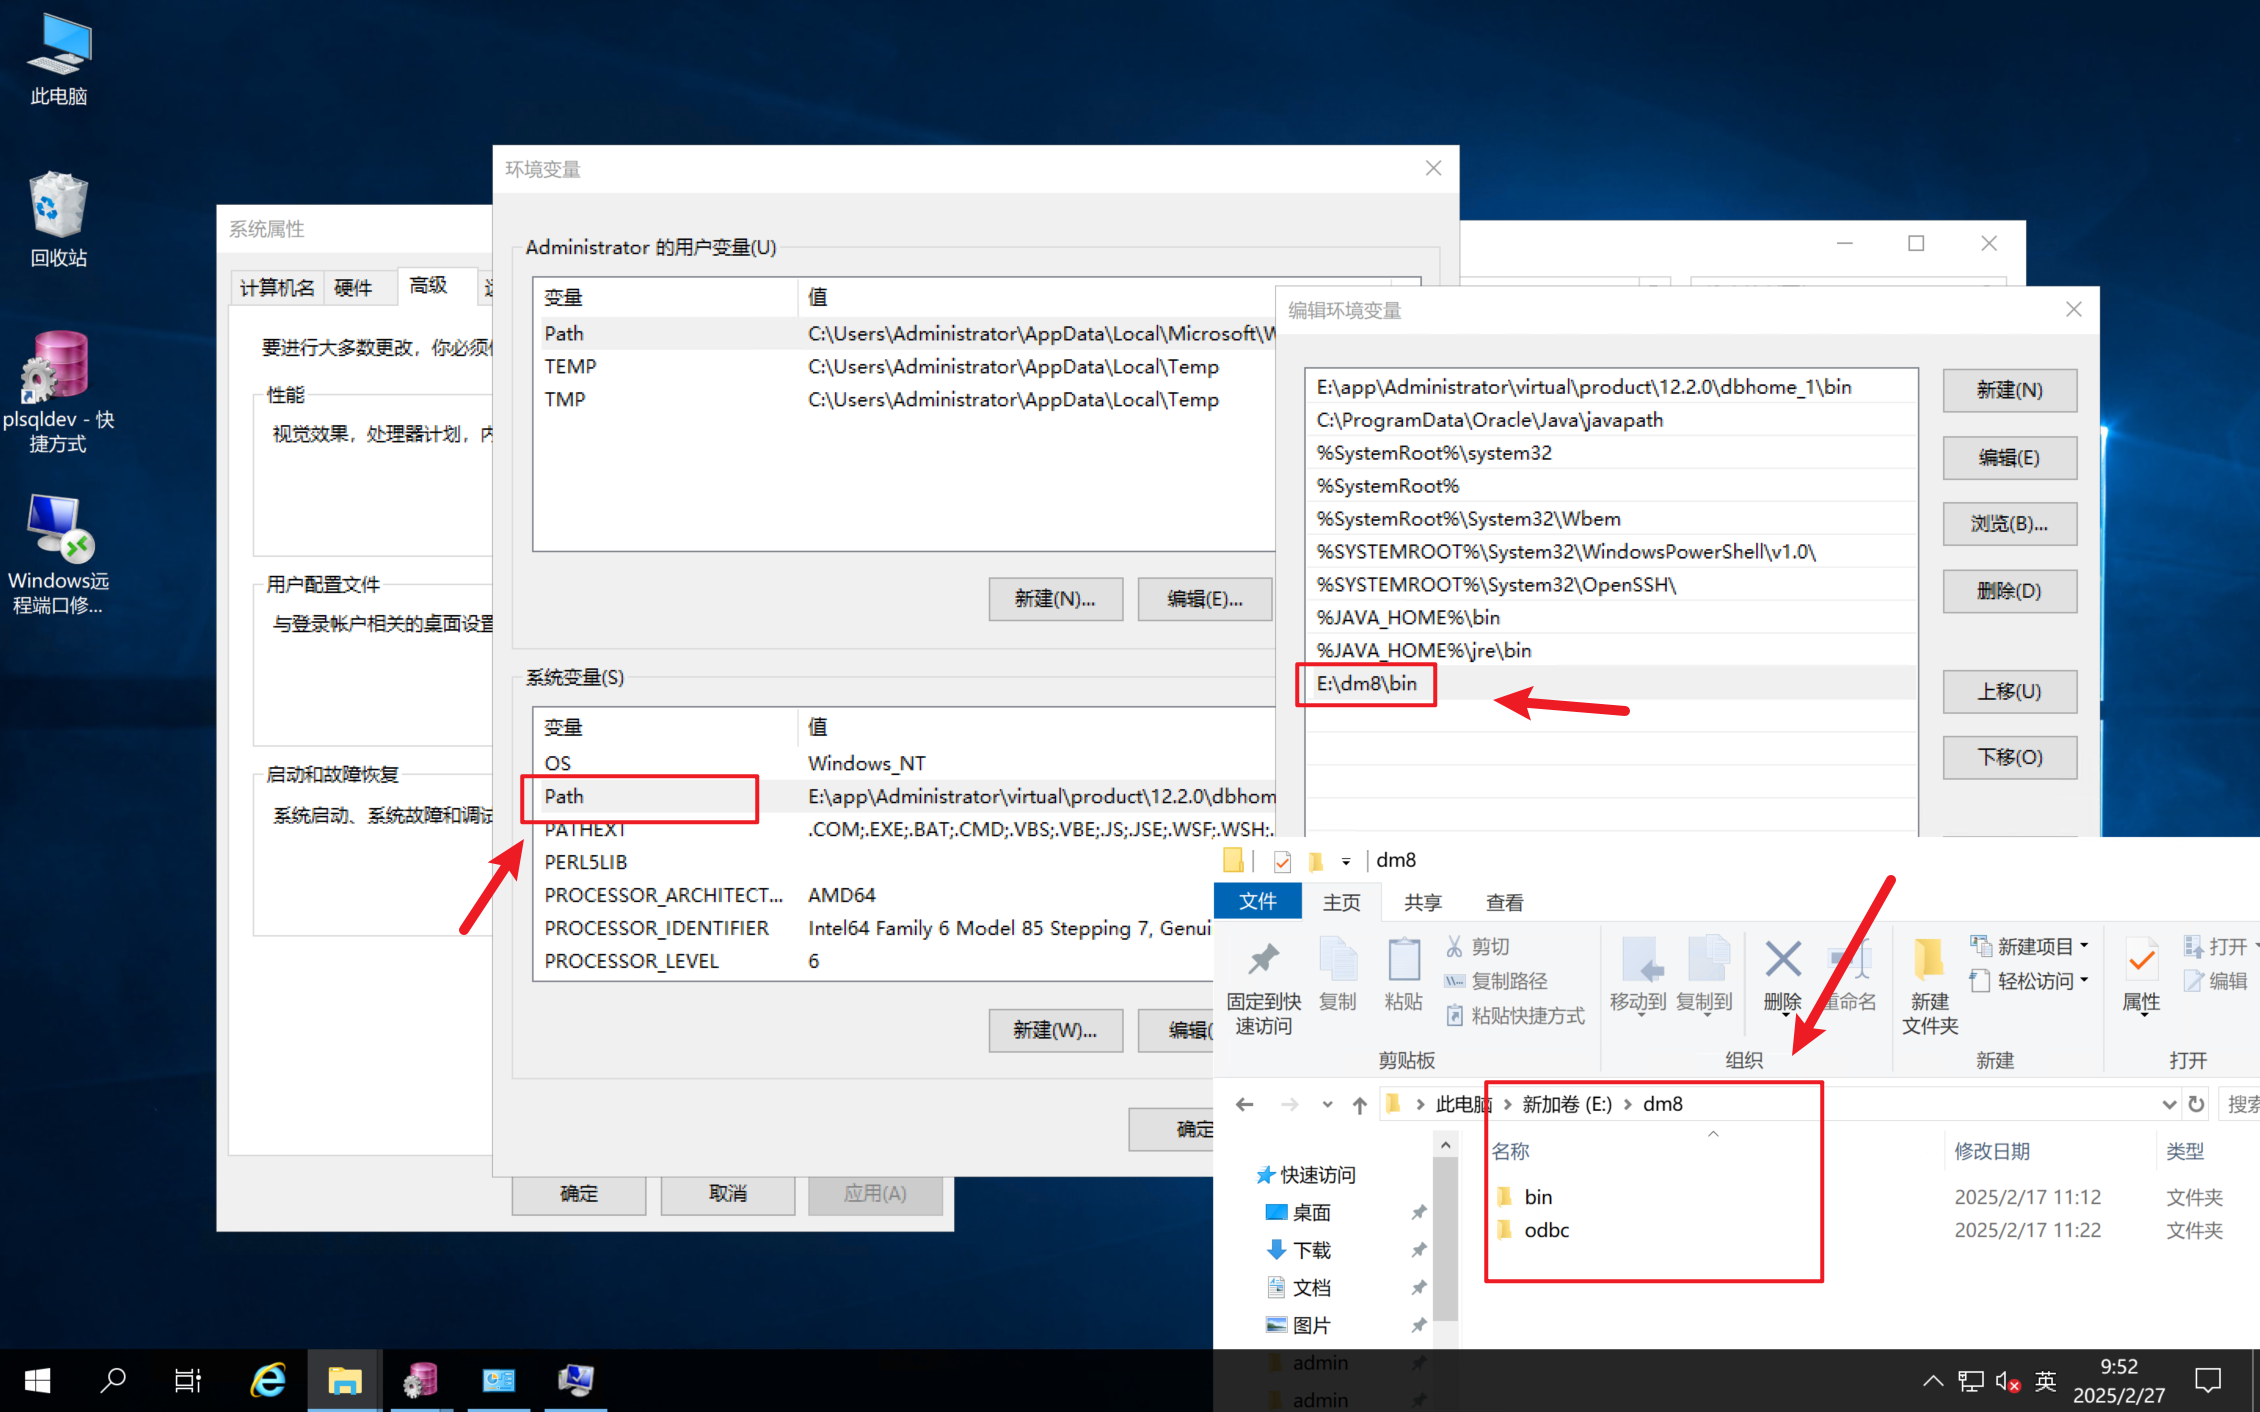Click the 粘贴 clipboard icon in ribbon
Image resolution: width=2260 pixels, height=1412 pixels.
click(x=1403, y=973)
